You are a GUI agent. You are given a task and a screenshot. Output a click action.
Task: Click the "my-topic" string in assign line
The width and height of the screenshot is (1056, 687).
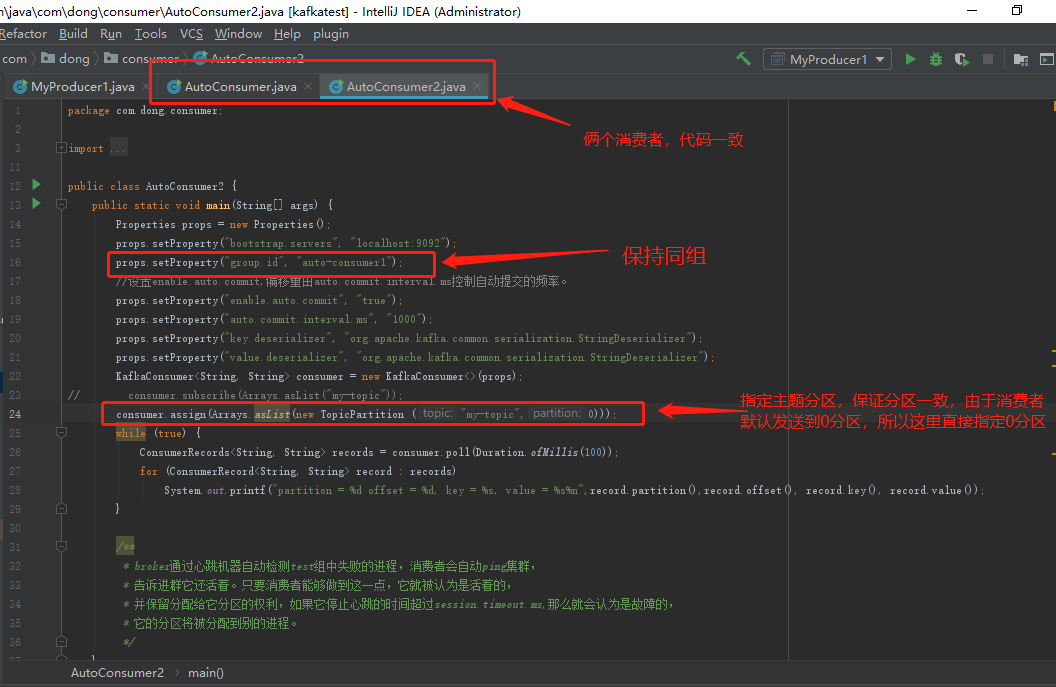490,414
